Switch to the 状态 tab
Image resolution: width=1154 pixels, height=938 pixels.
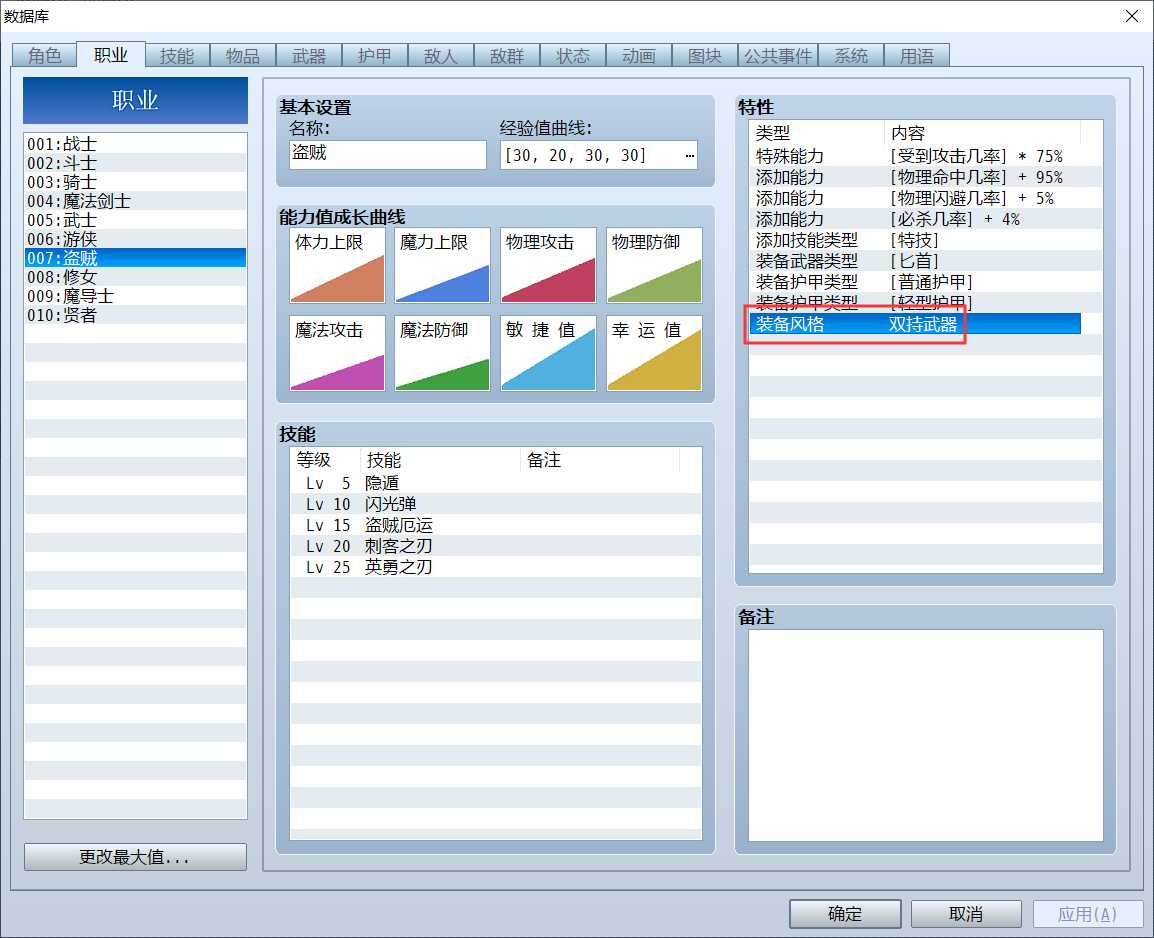tap(573, 56)
